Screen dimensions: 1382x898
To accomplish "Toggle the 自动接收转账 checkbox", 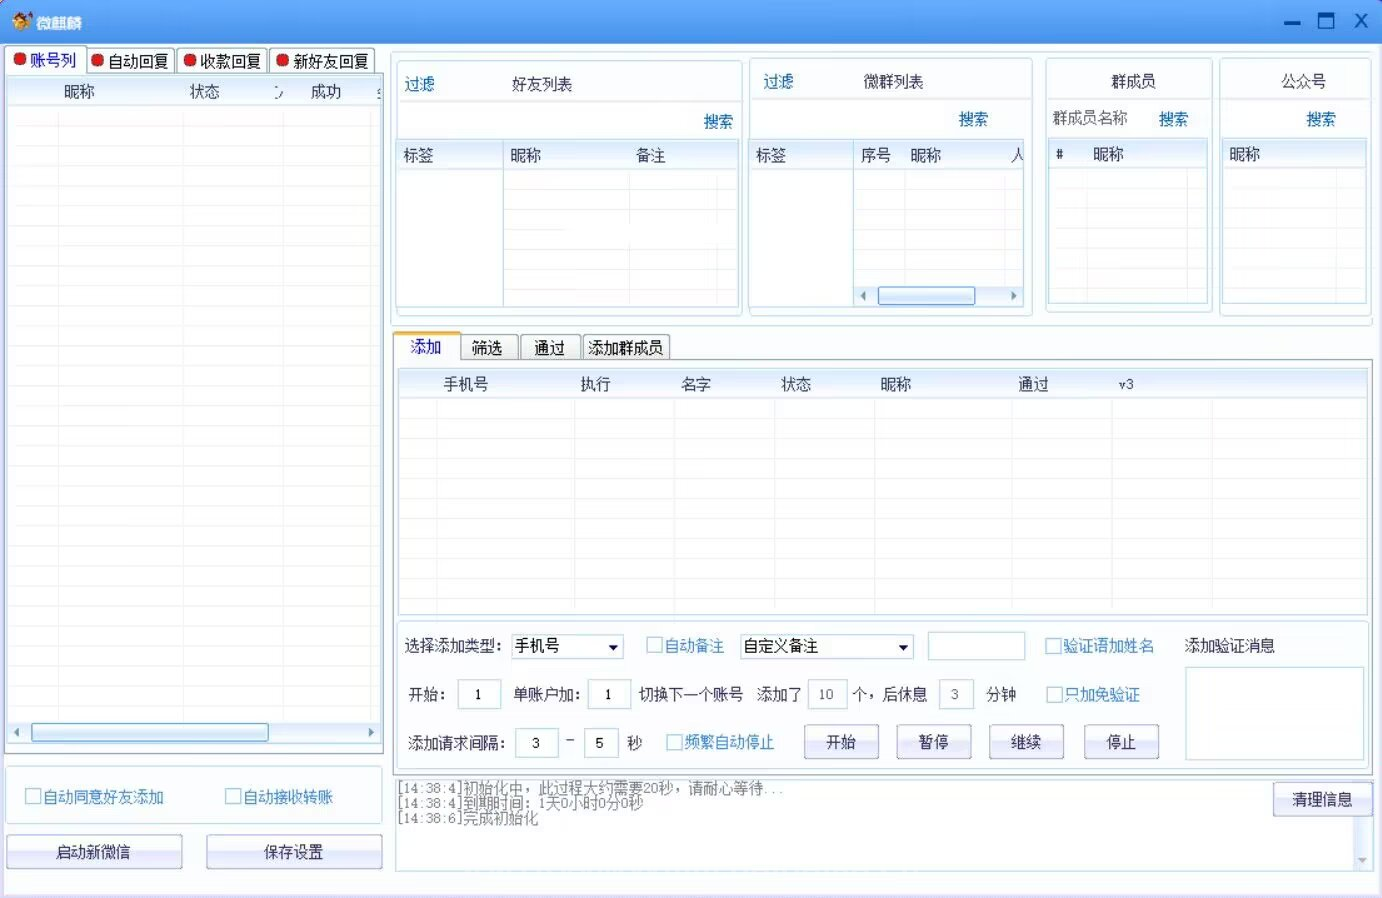I will (234, 797).
